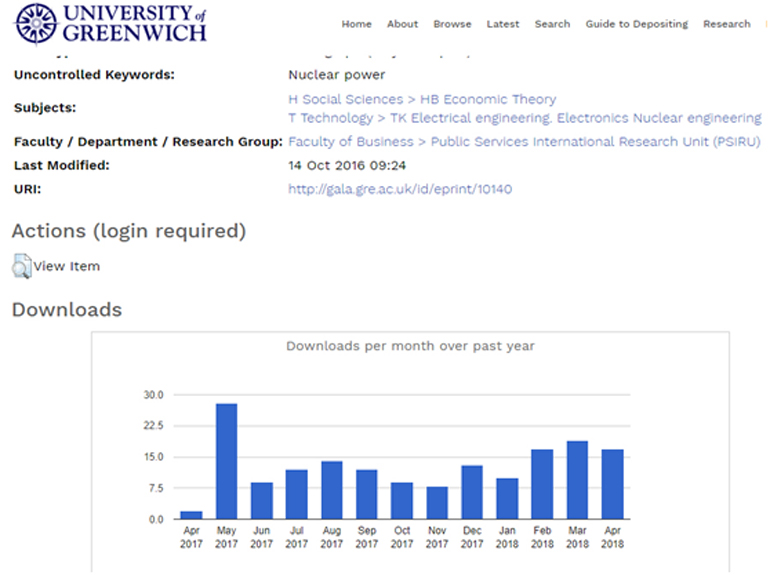This screenshot has width=770, height=575.
Task: Click the View Item magnifier icon
Action: tap(21, 266)
